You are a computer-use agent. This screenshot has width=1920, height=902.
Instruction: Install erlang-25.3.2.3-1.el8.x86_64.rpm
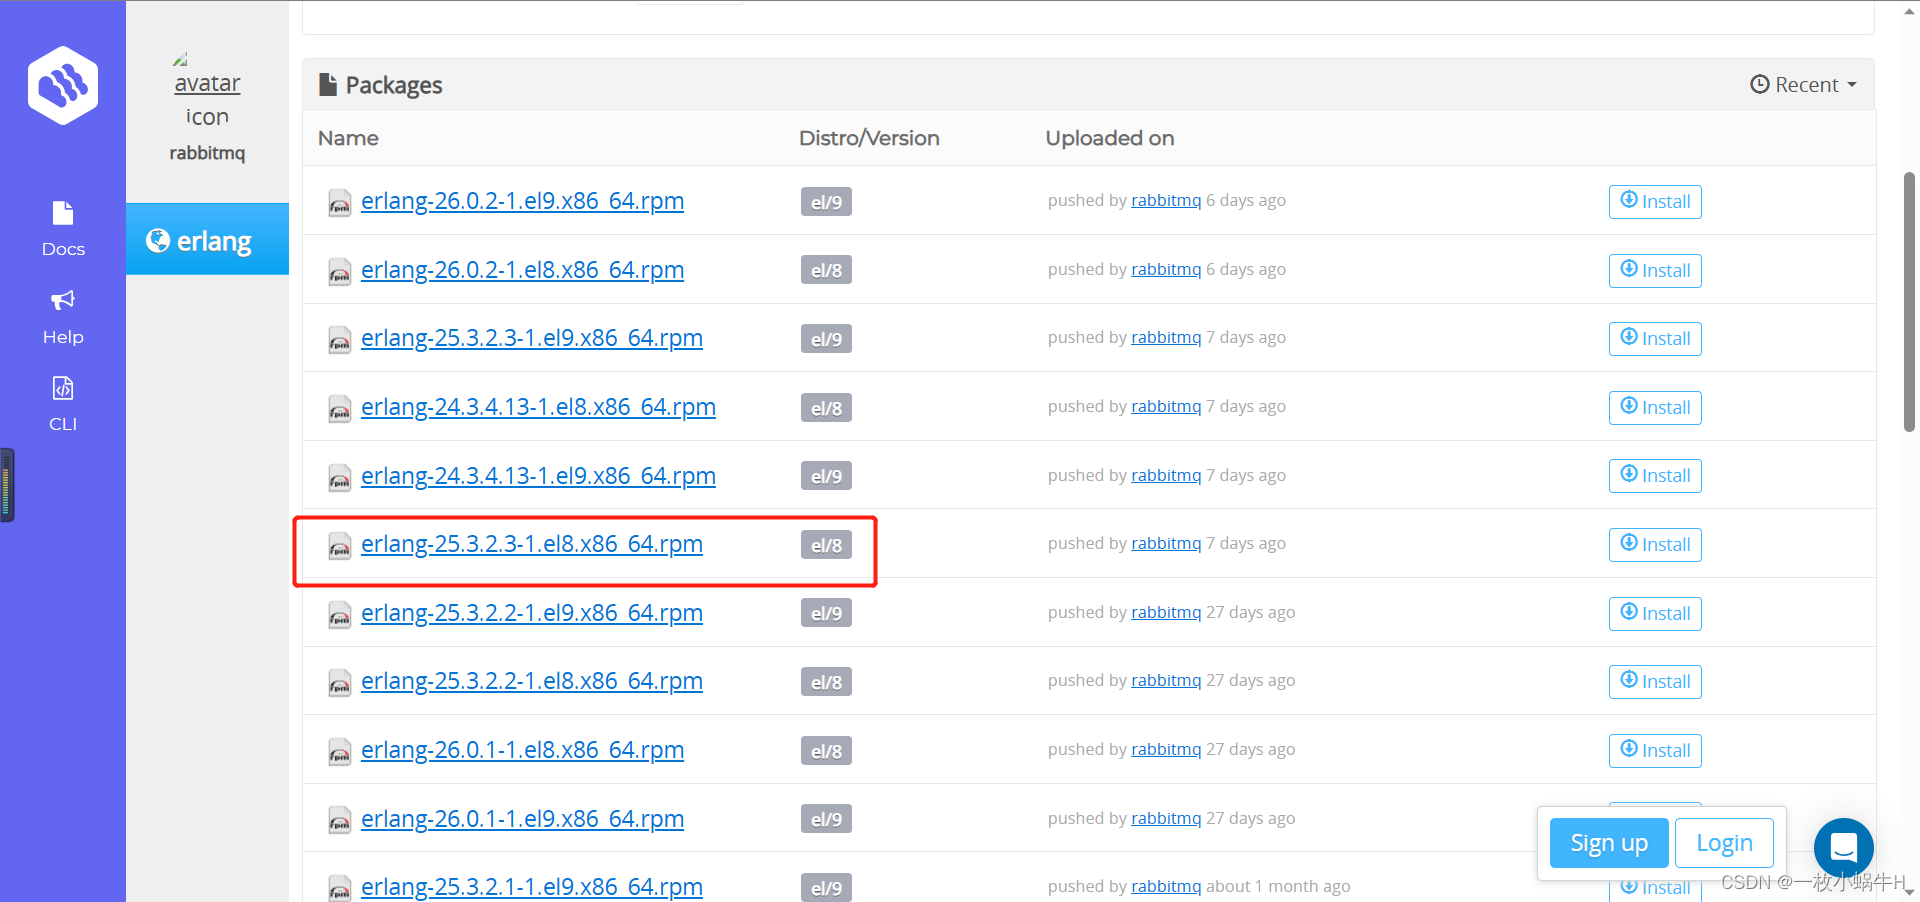[x=1655, y=545]
